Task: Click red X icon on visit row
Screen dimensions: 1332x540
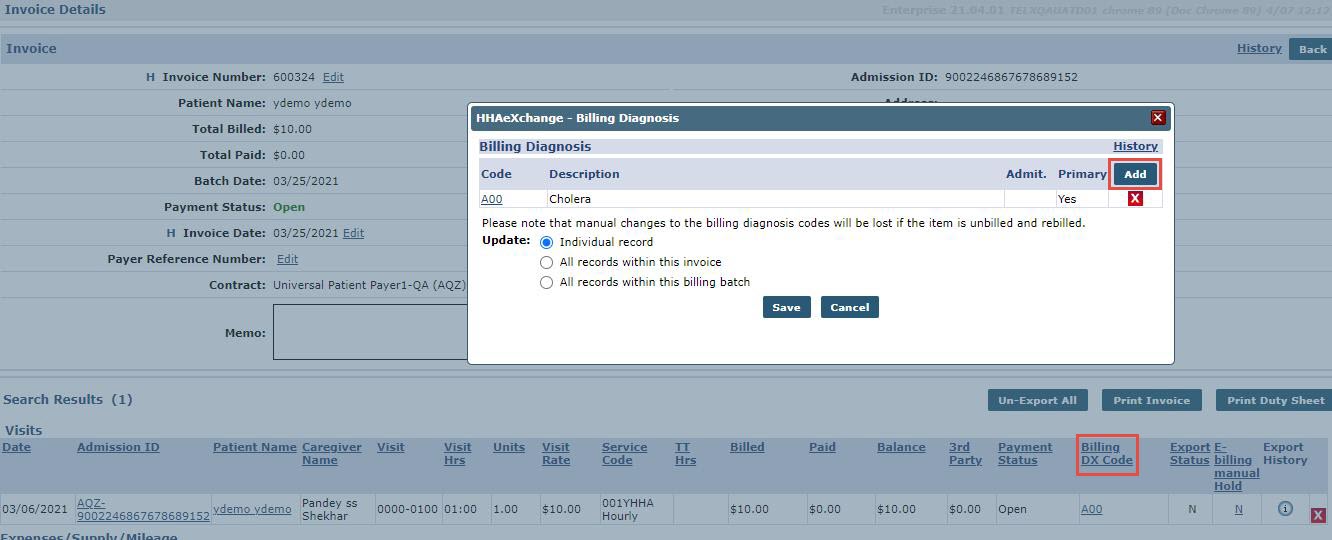Action: tap(1318, 515)
